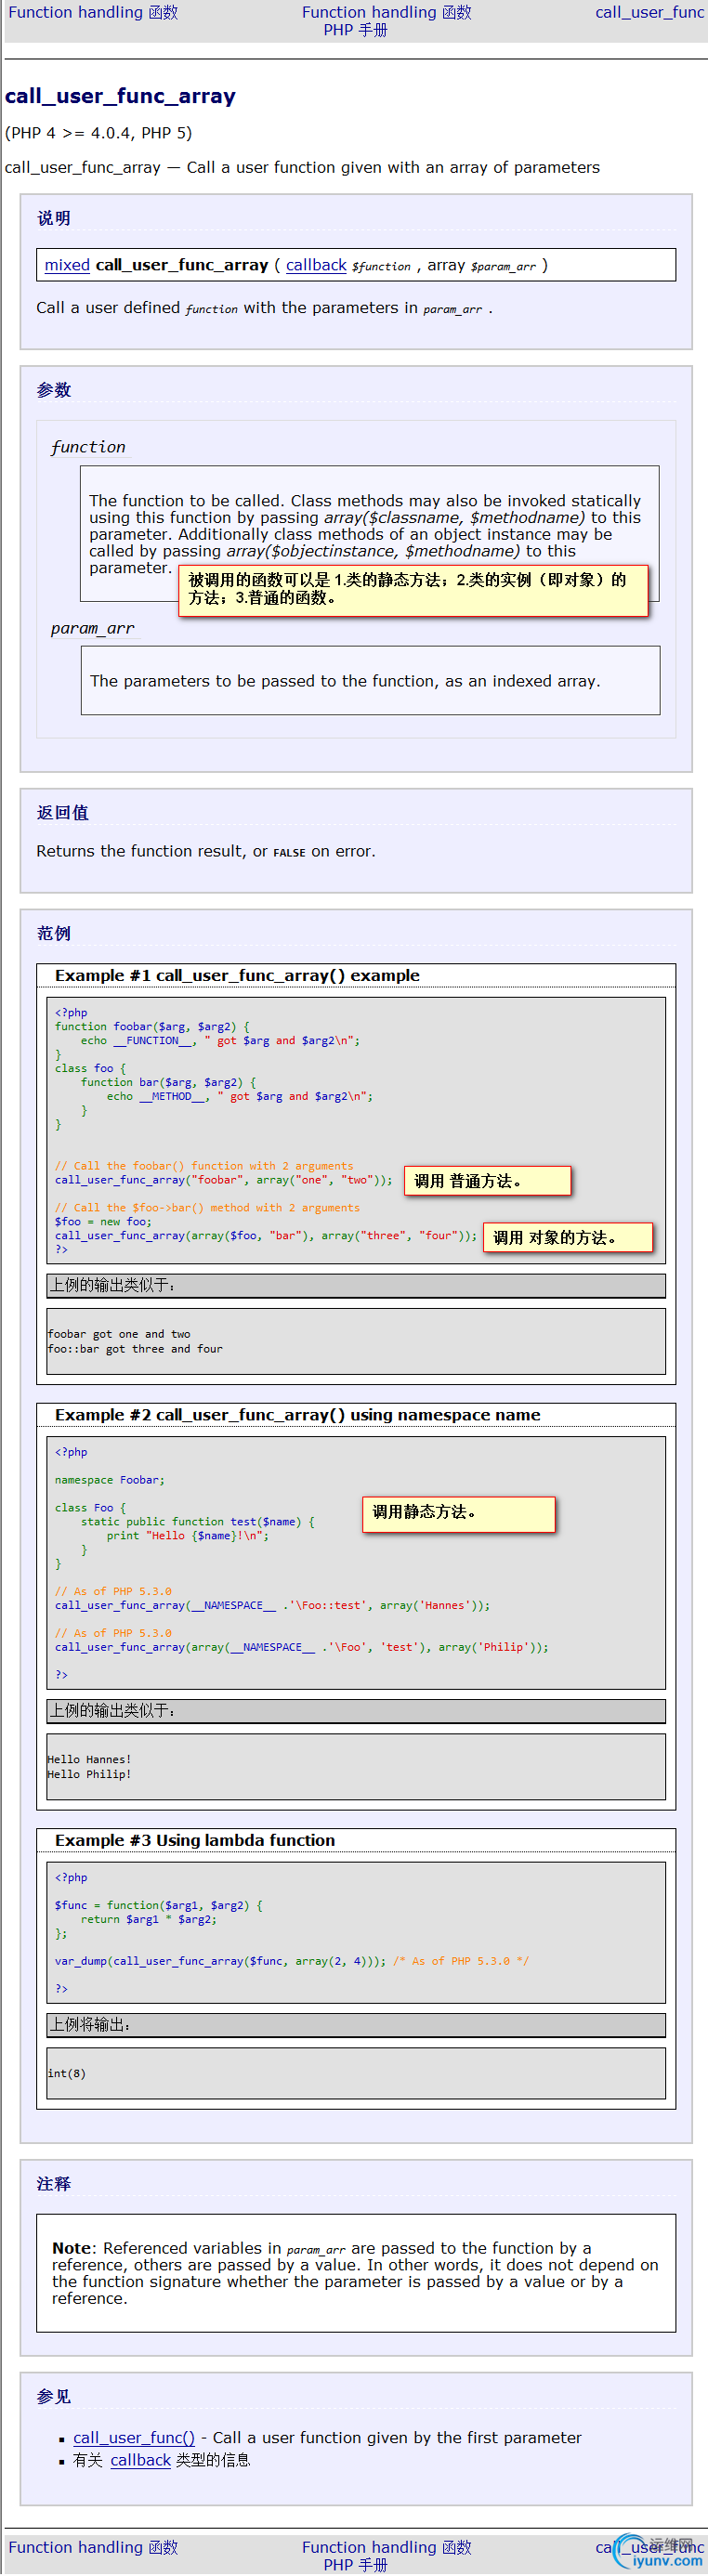This screenshot has width=708, height=2576.
Task: Click the function parameter term
Action: (x=88, y=447)
